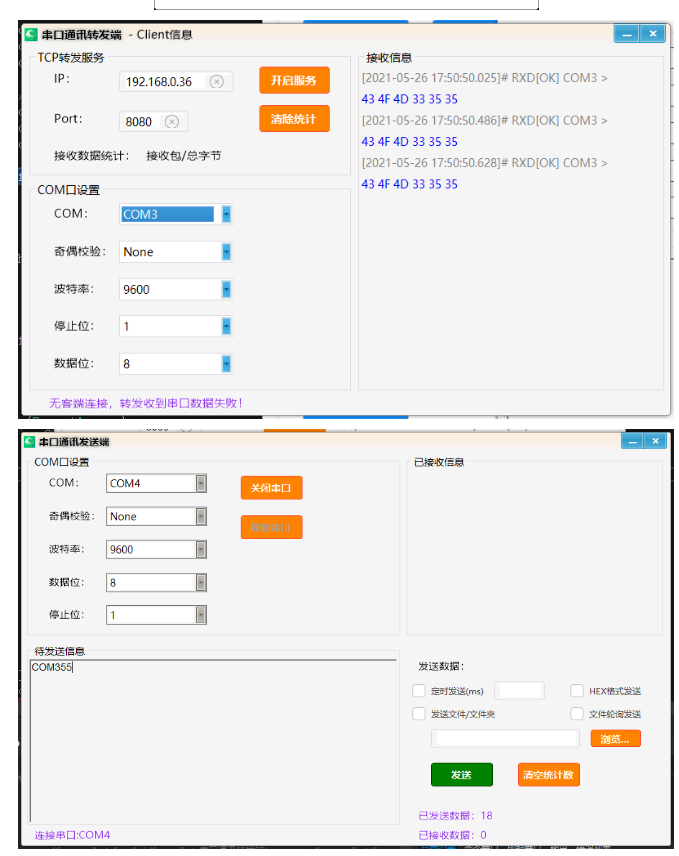Open the COM4 port dropdown in the sender window
The width and height of the screenshot is (679, 856).
(201, 483)
